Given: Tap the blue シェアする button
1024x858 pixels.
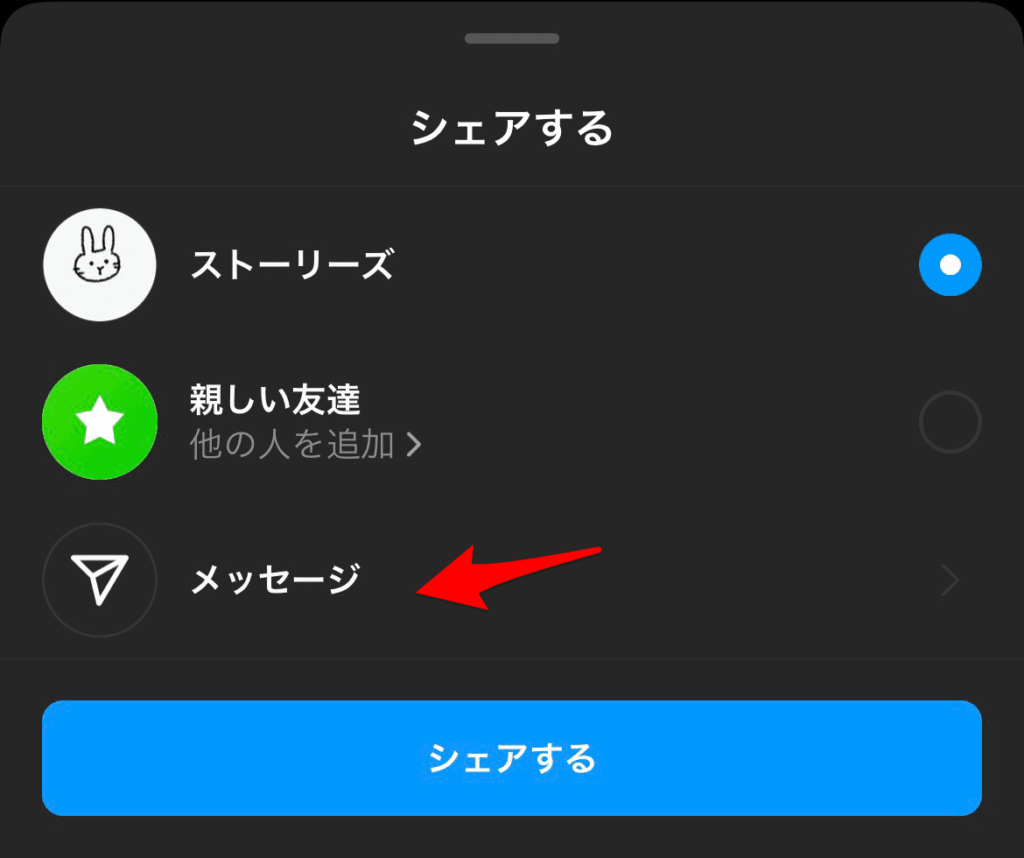Looking at the screenshot, I should coord(512,758).
